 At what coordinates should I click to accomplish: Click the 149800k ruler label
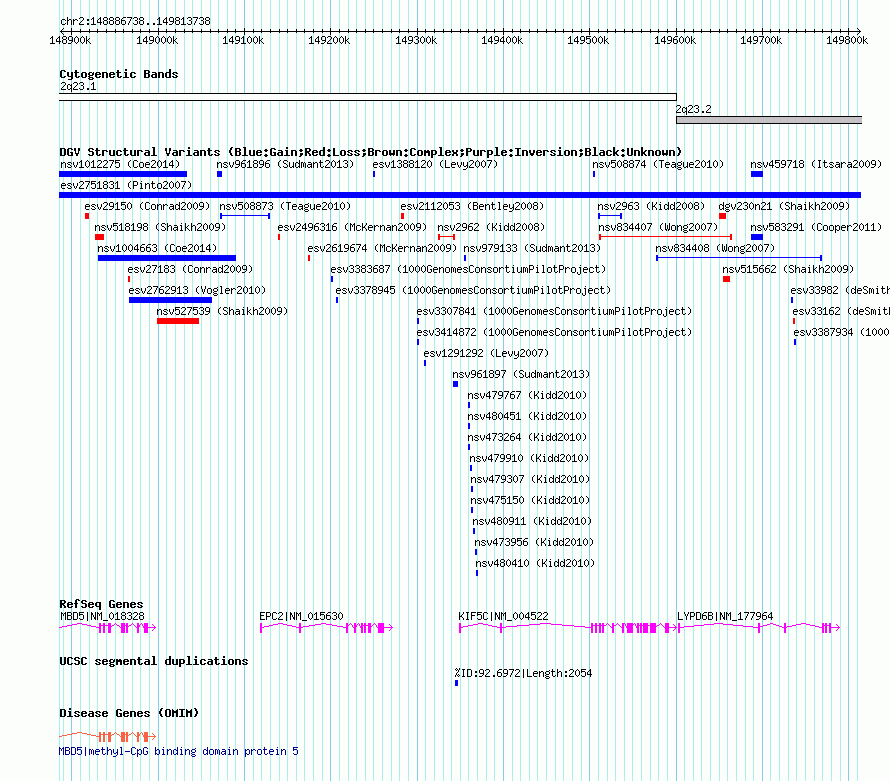[847, 40]
